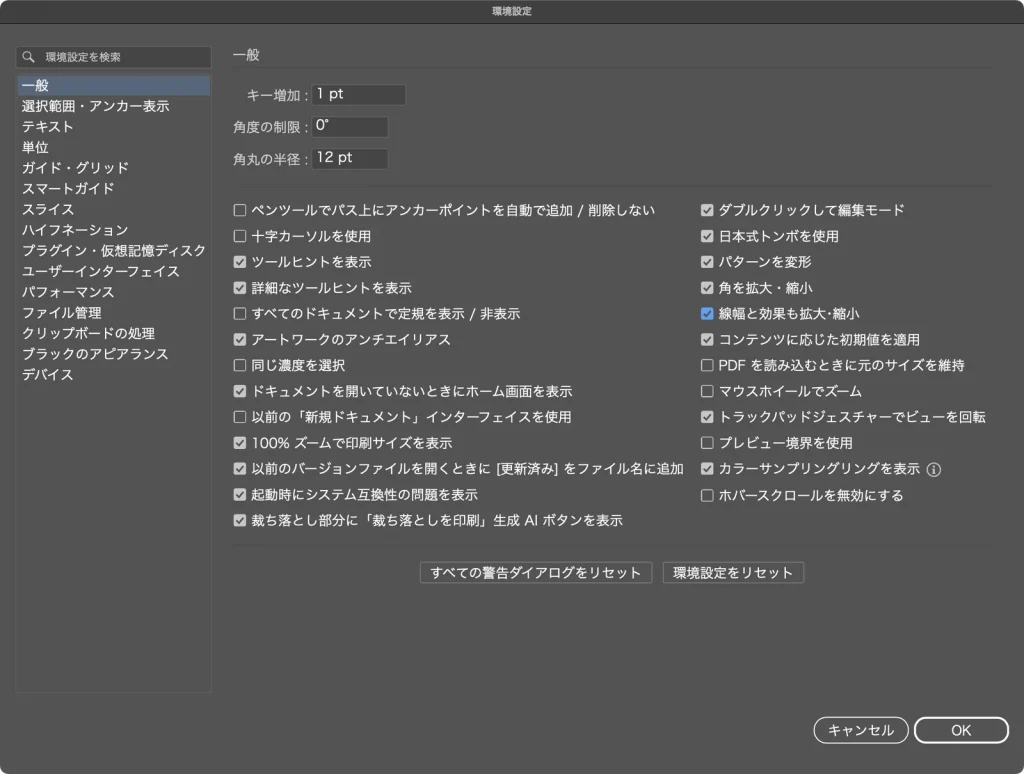1024x774 pixels.
Task: Check すべてのドキュメントで定規を表示 / 非表示
Action: [x=240, y=314]
